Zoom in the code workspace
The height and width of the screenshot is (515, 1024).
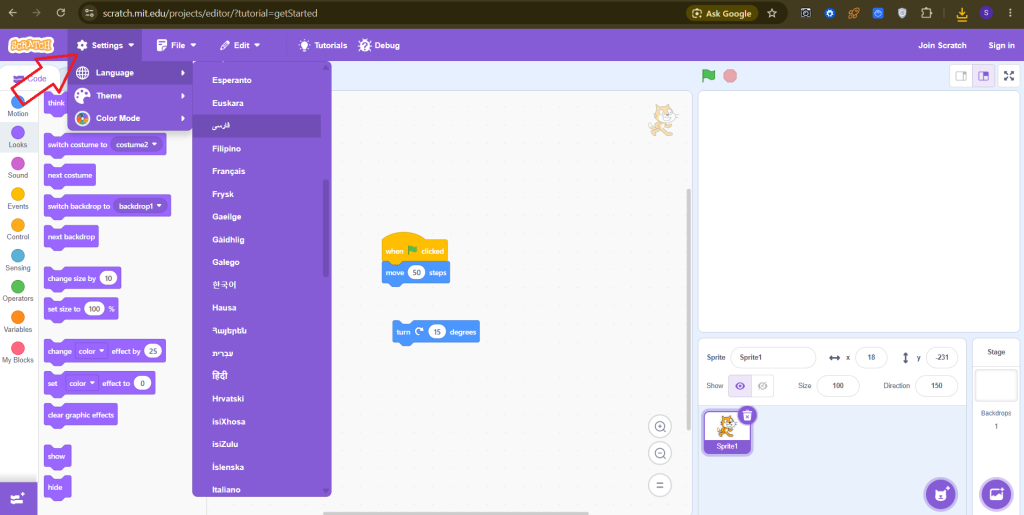click(660, 427)
